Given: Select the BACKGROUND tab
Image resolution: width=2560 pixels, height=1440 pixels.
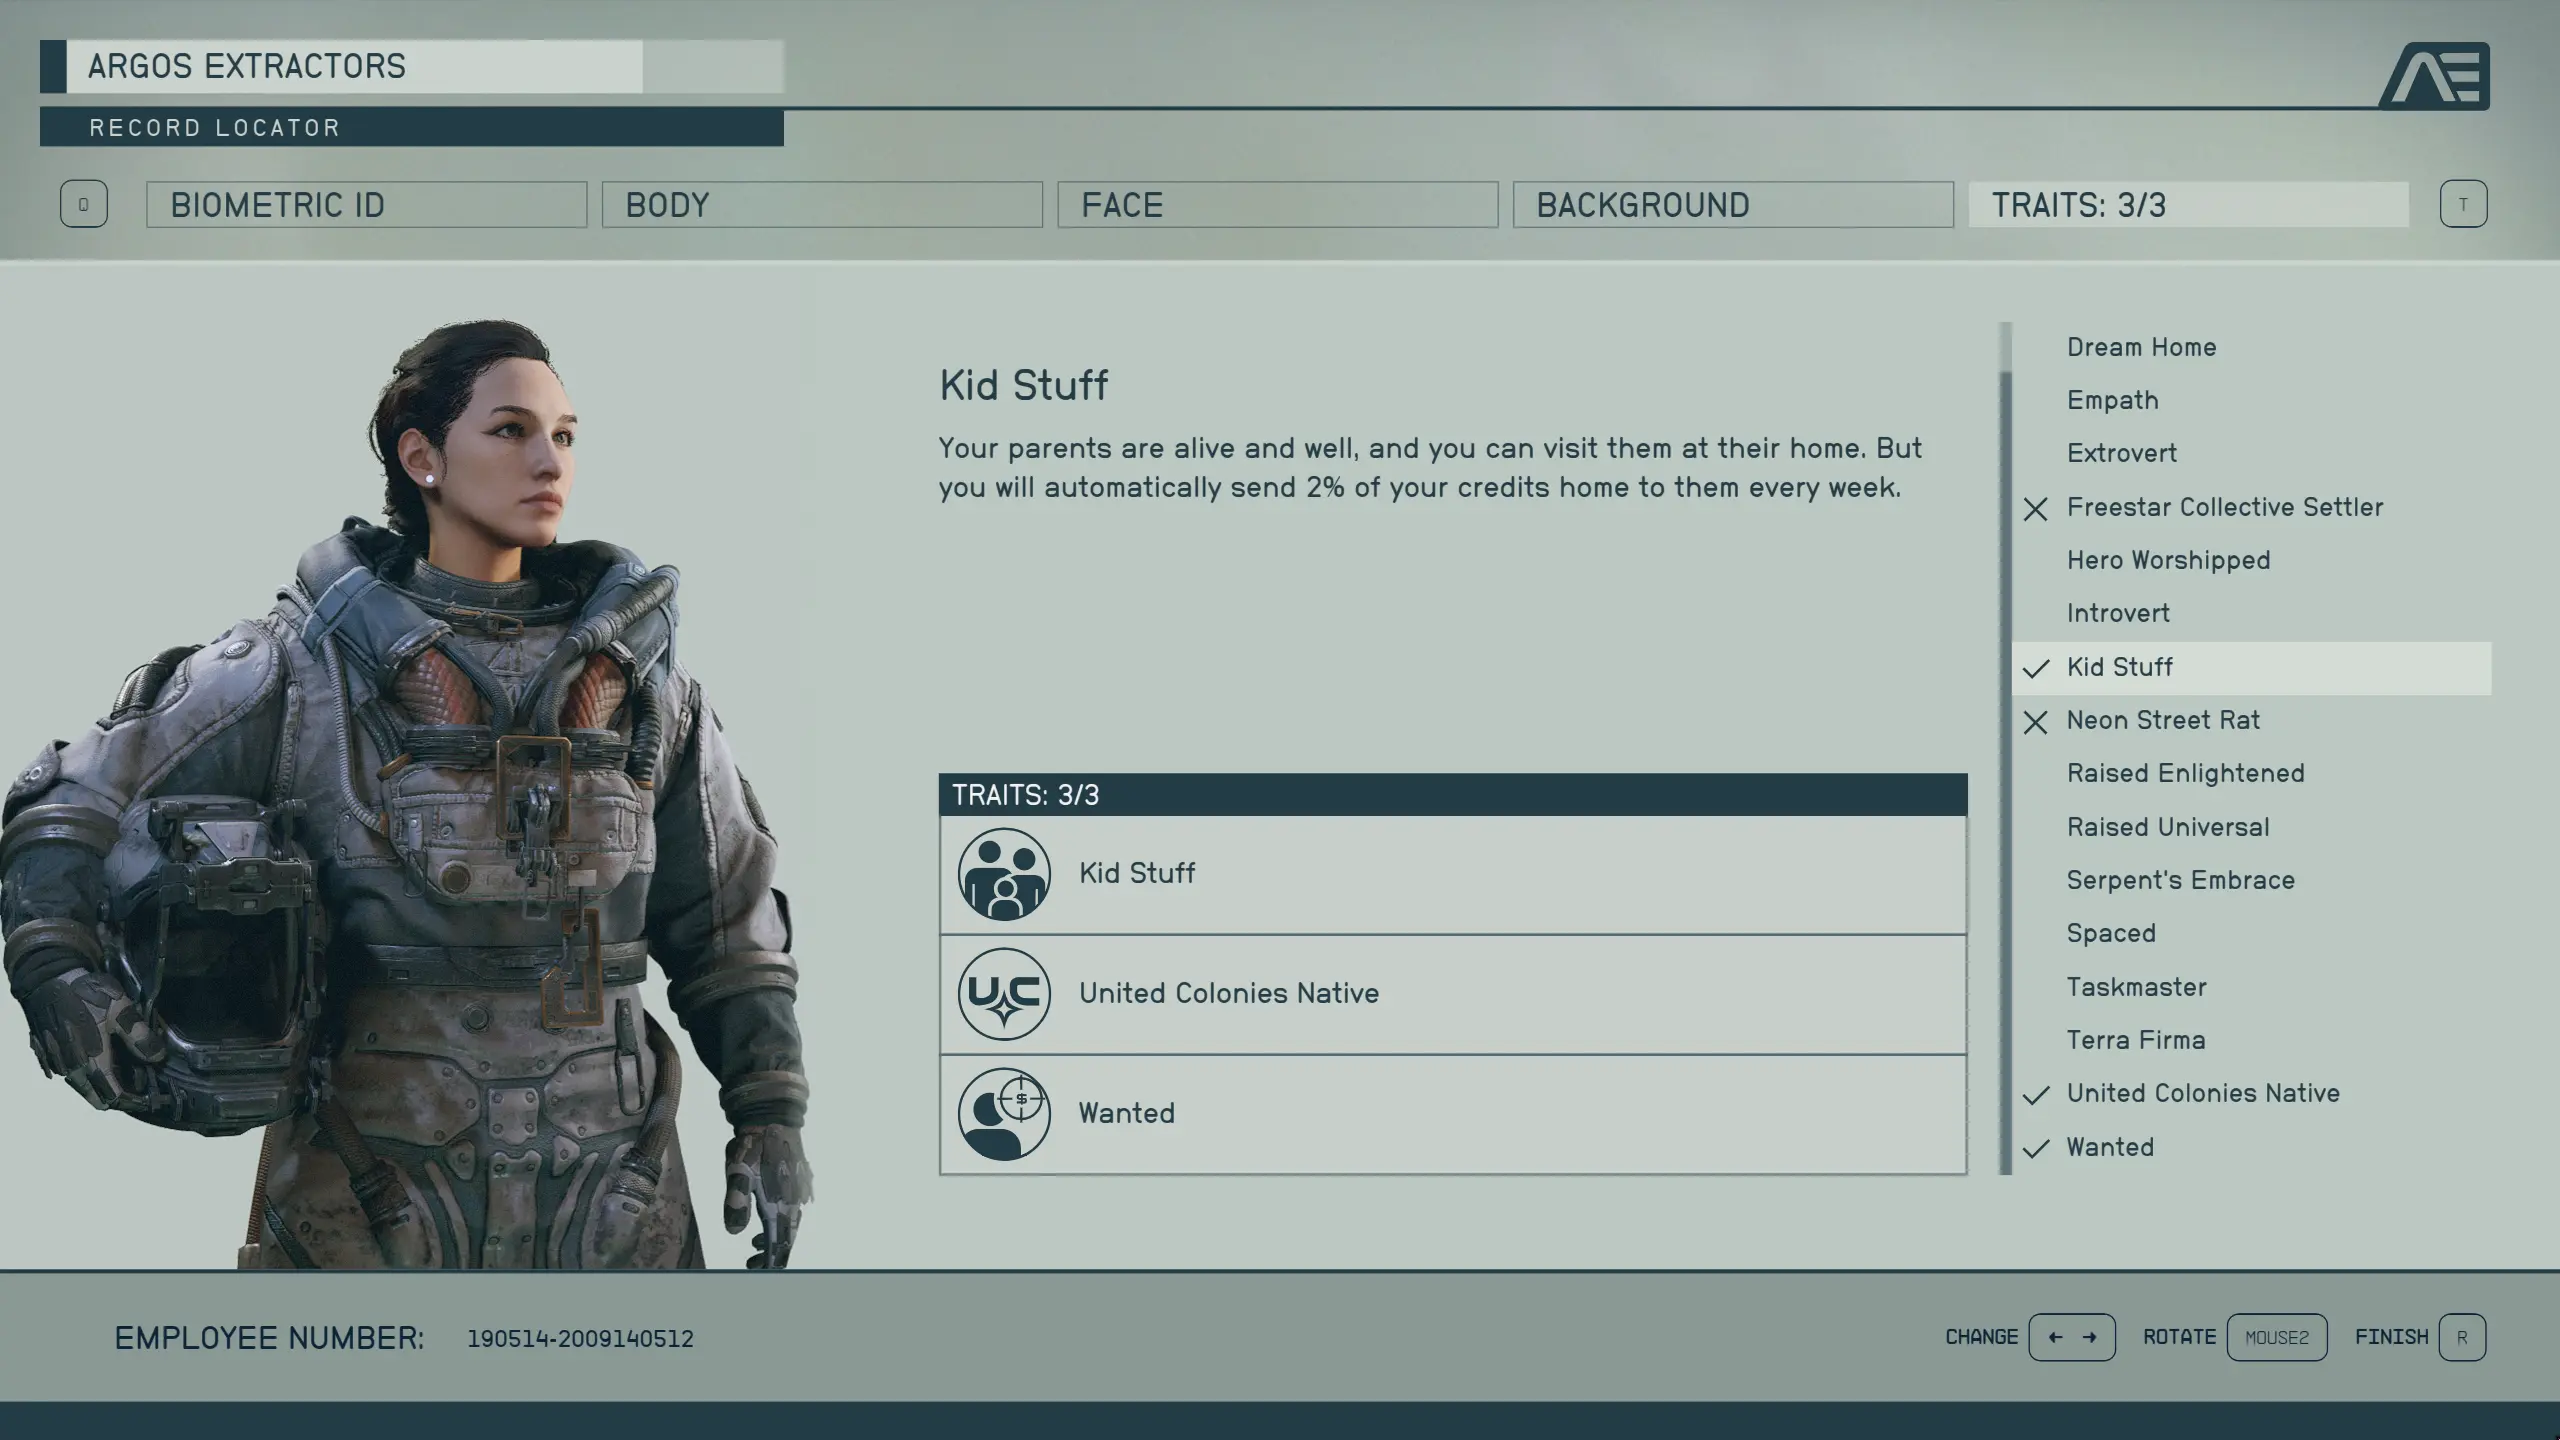Looking at the screenshot, I should (1732, 204).
